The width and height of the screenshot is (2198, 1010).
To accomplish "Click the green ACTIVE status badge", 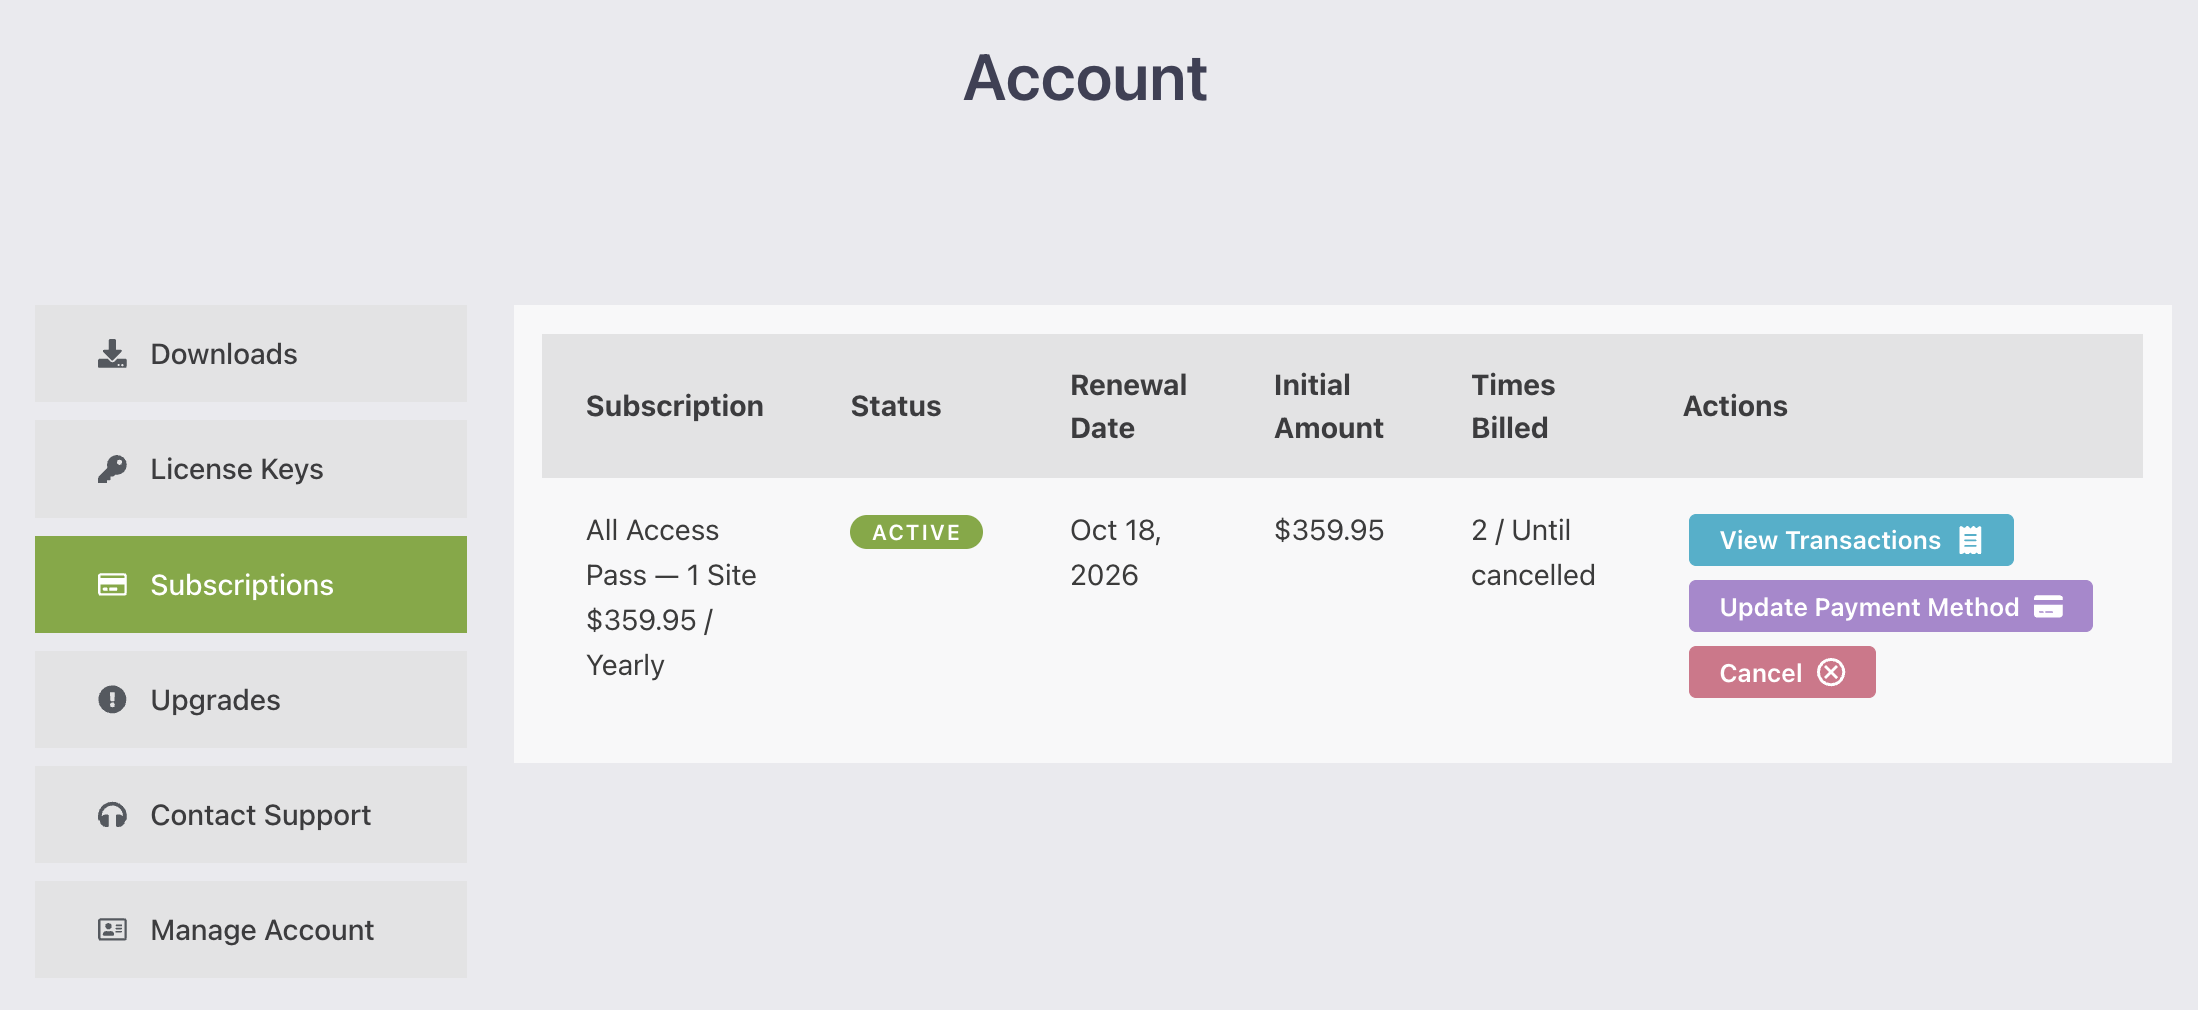I will pyautogui.click(x=916, y=532).
